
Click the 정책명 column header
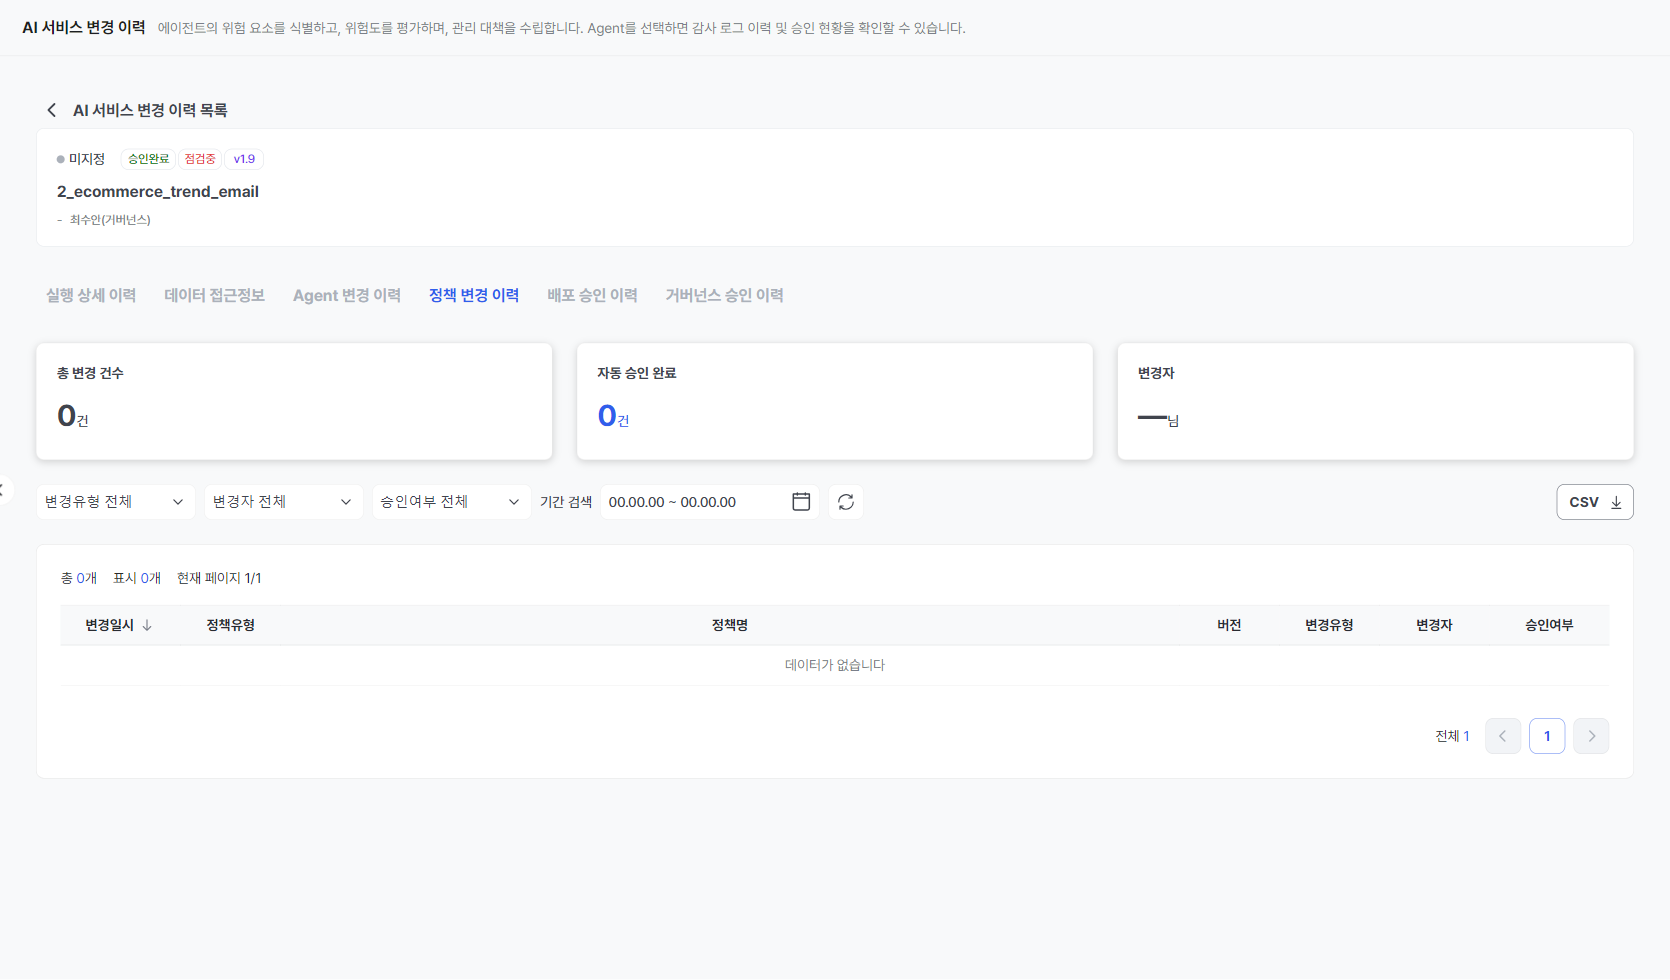[x=730, y=625]
